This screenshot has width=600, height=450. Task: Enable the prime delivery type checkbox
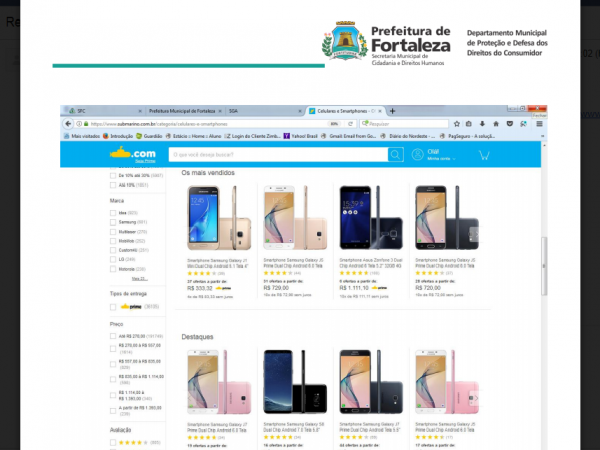(x=113, y=307)
